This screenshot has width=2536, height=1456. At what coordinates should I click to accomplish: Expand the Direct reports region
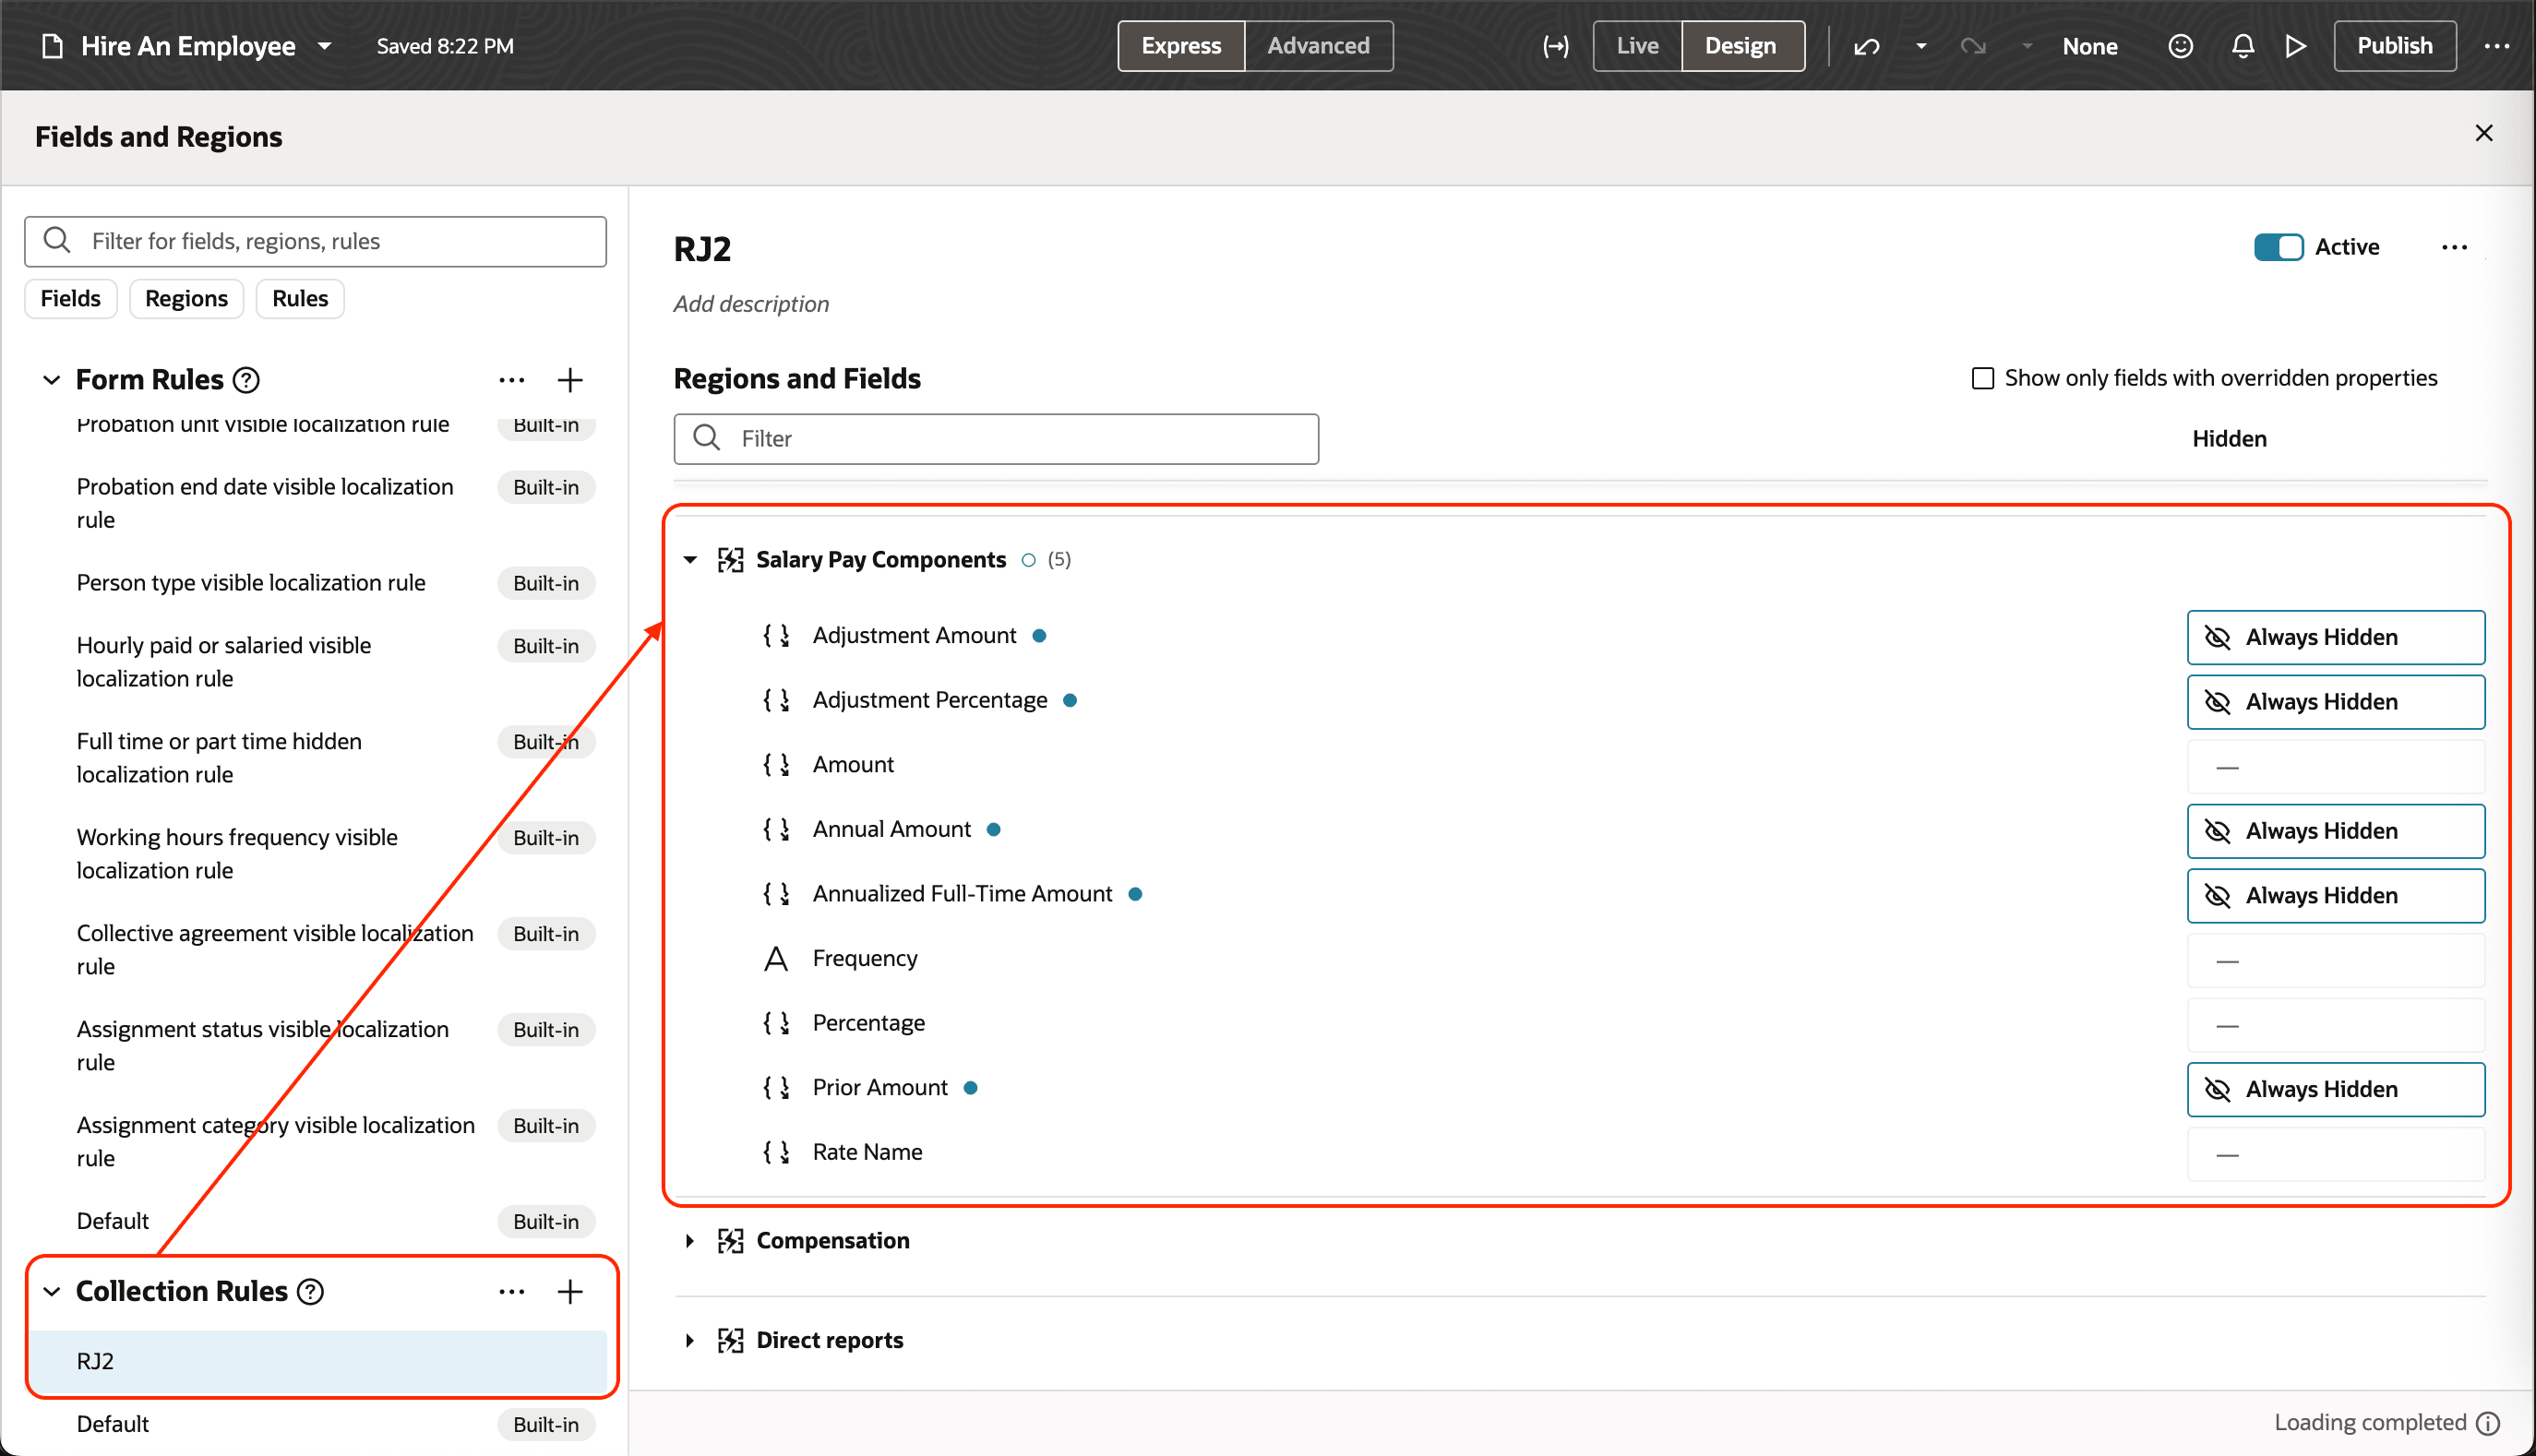pyautogui.click(x=689, y=1340)
